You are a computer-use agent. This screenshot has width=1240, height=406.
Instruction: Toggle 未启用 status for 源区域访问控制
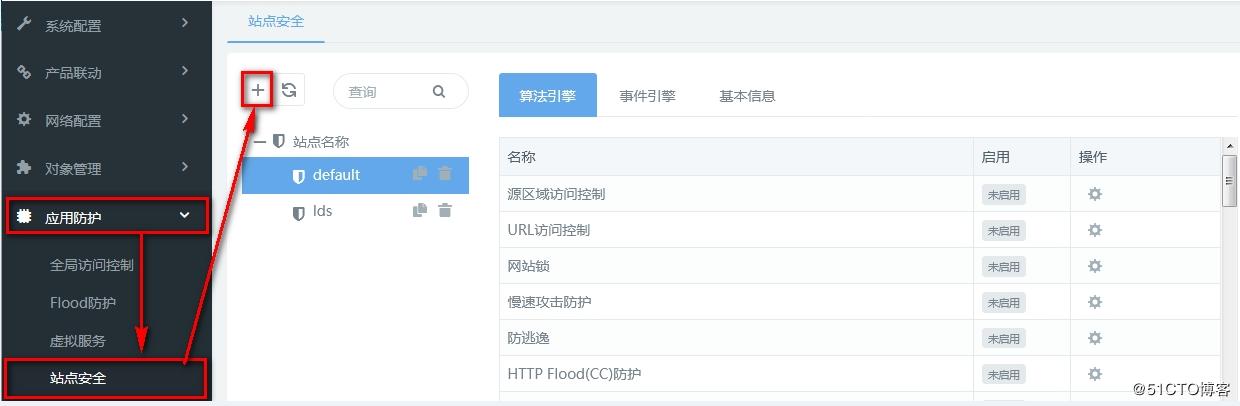coord(1004,195)
